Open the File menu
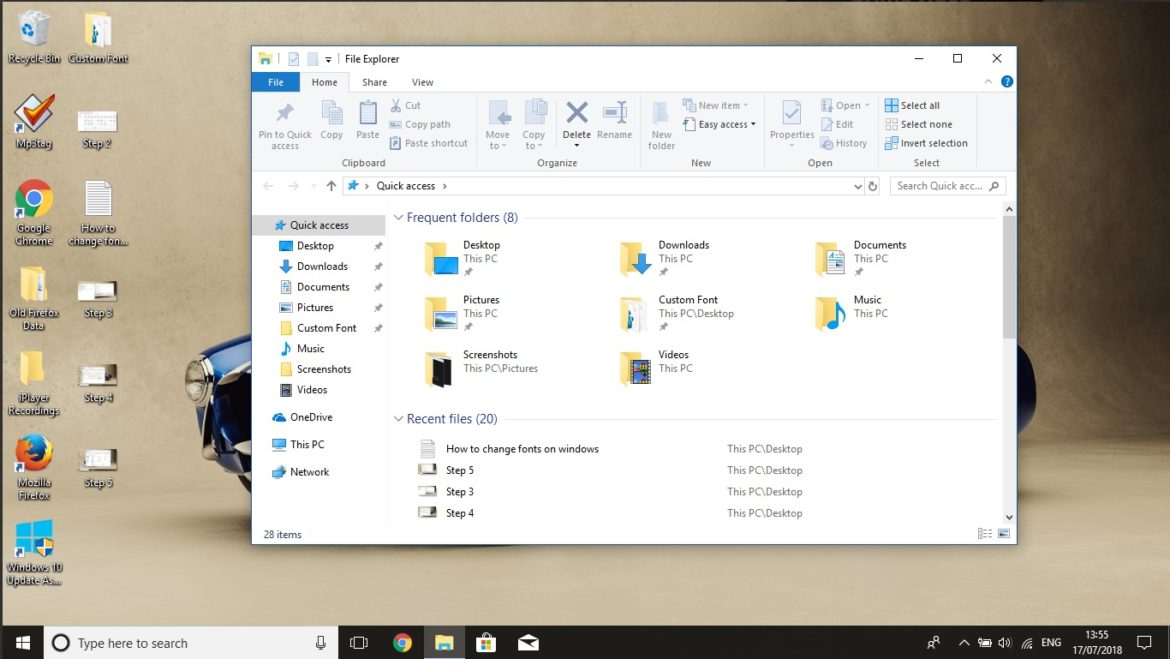This screenshot has width=1170, height=659. [275, 81]
